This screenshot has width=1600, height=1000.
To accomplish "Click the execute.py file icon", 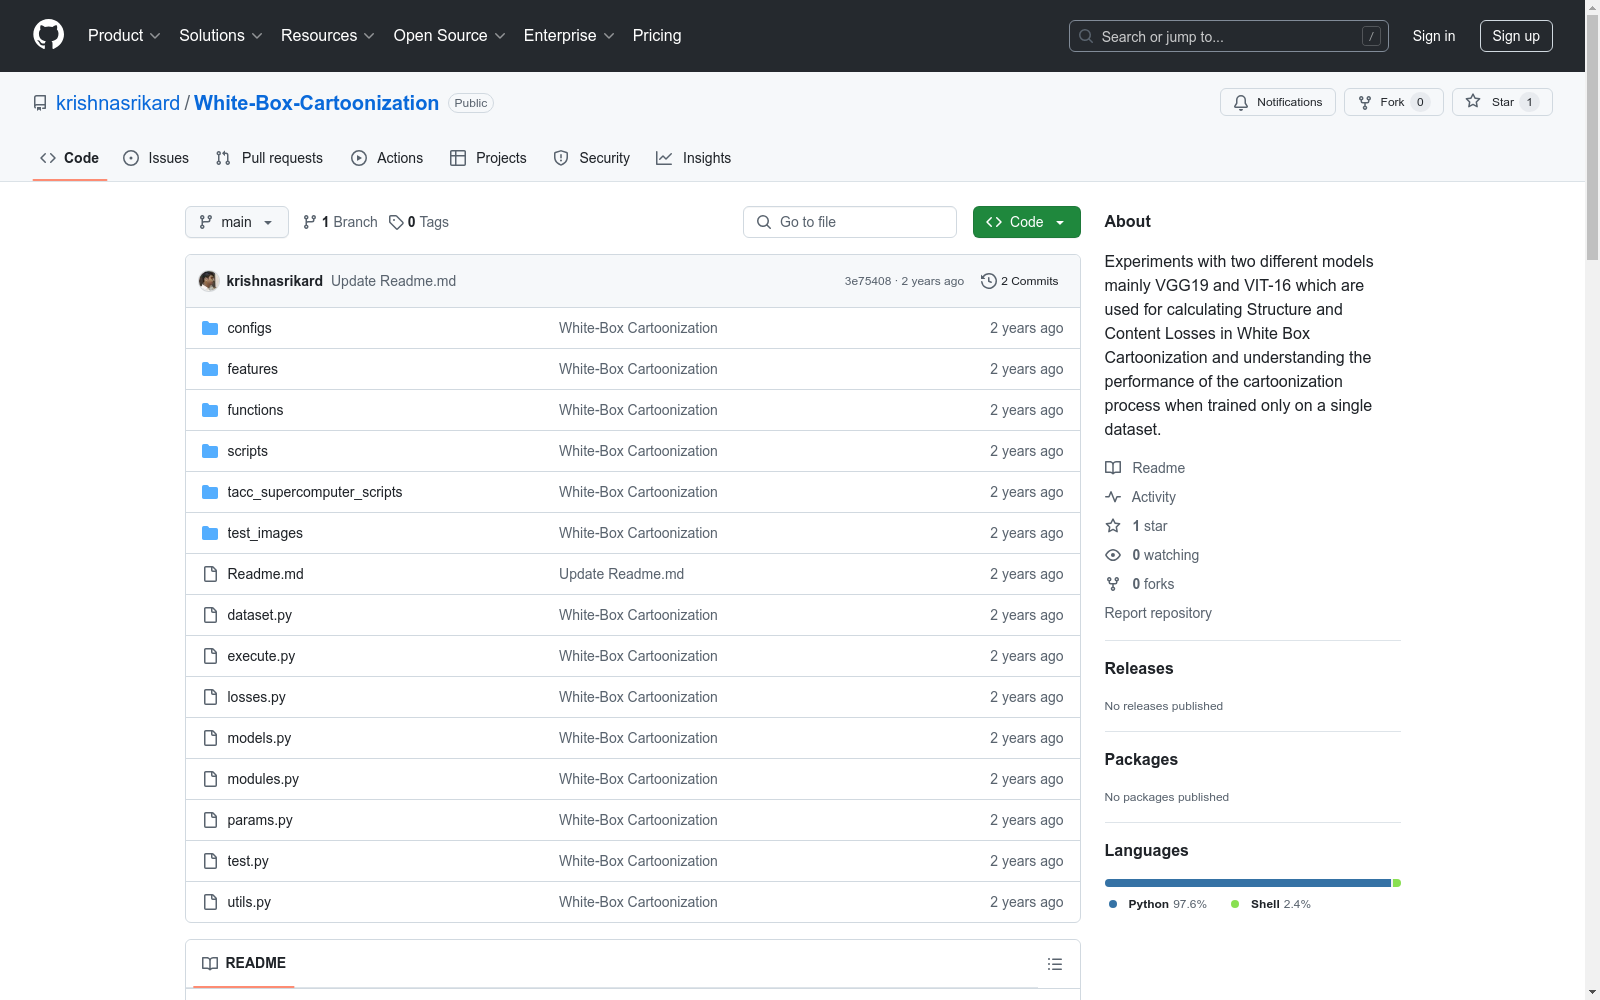I will 210,656.
